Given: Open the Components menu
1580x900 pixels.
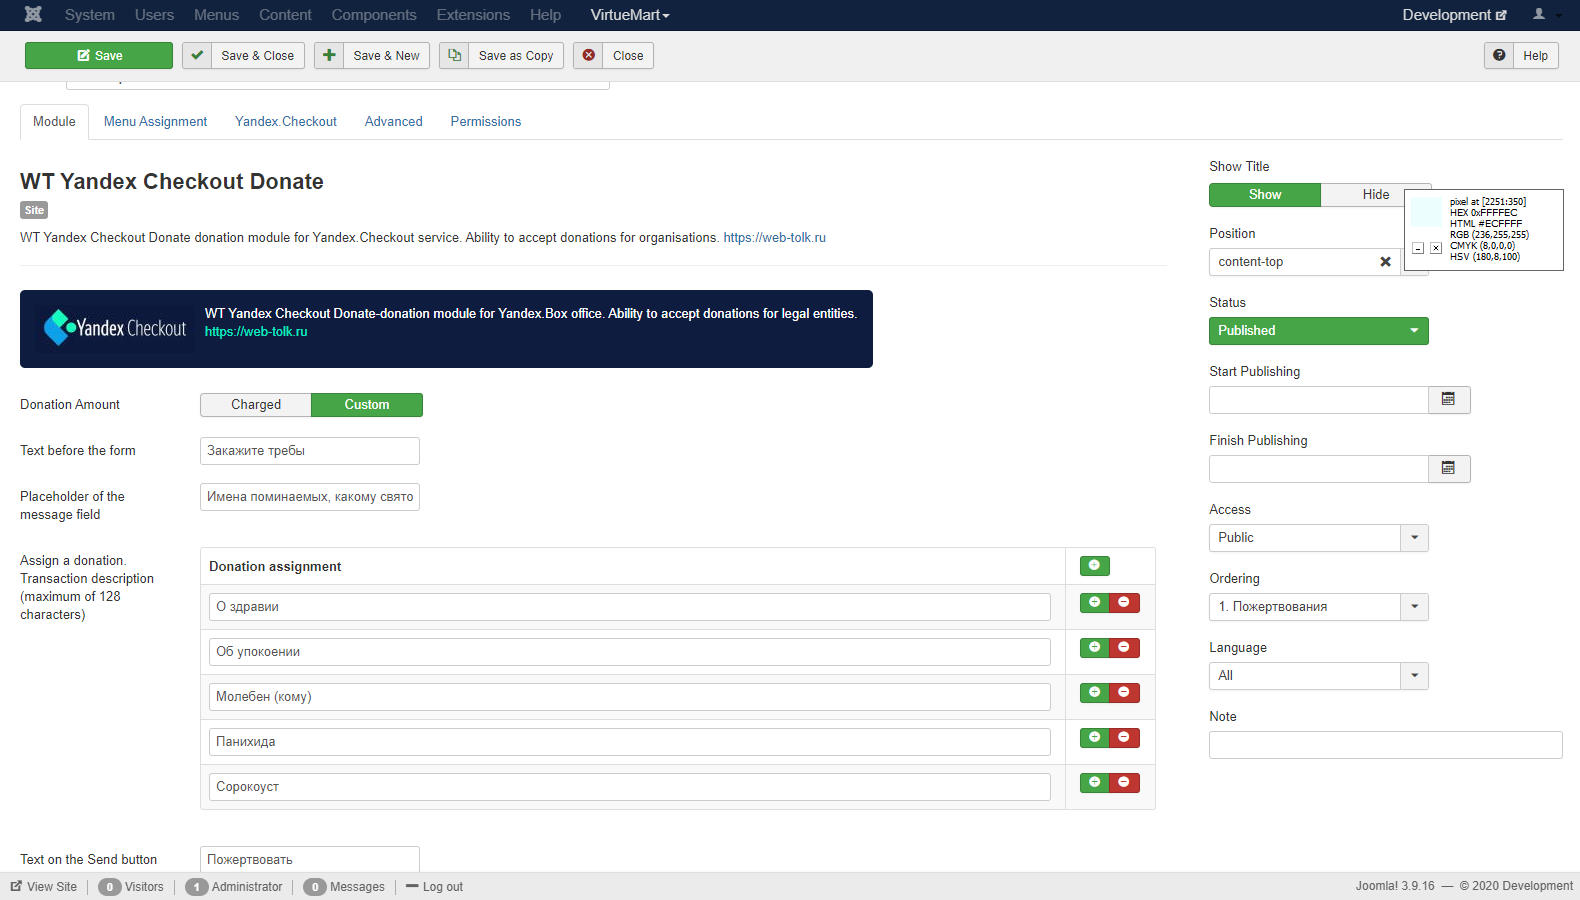Looking at the screenshot, I should click(x=374, y=15).
